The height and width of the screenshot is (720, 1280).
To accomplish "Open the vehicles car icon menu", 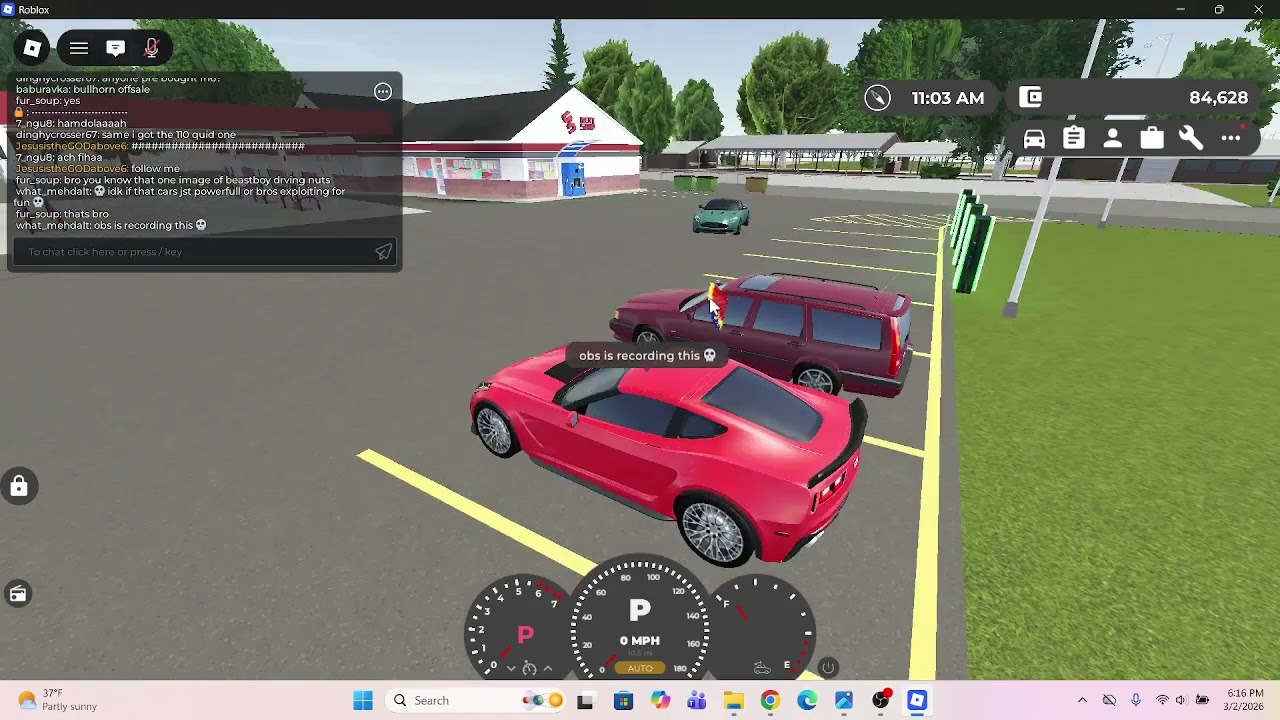I will click(1034, 139).
